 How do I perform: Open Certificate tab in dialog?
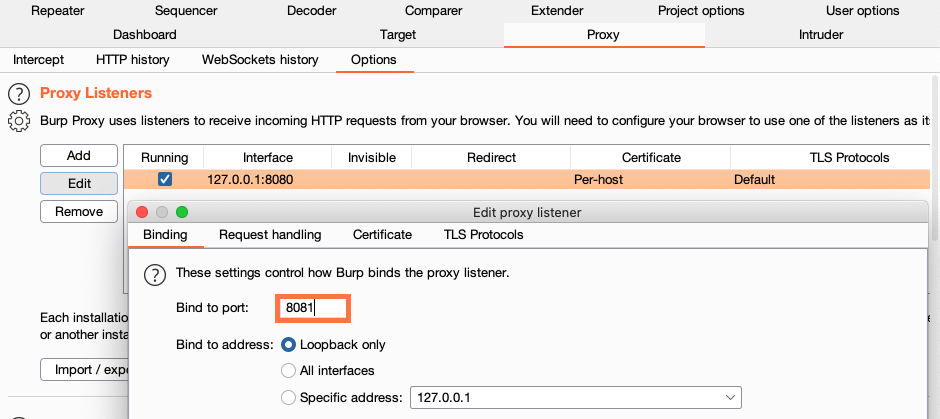coord(382,235)
